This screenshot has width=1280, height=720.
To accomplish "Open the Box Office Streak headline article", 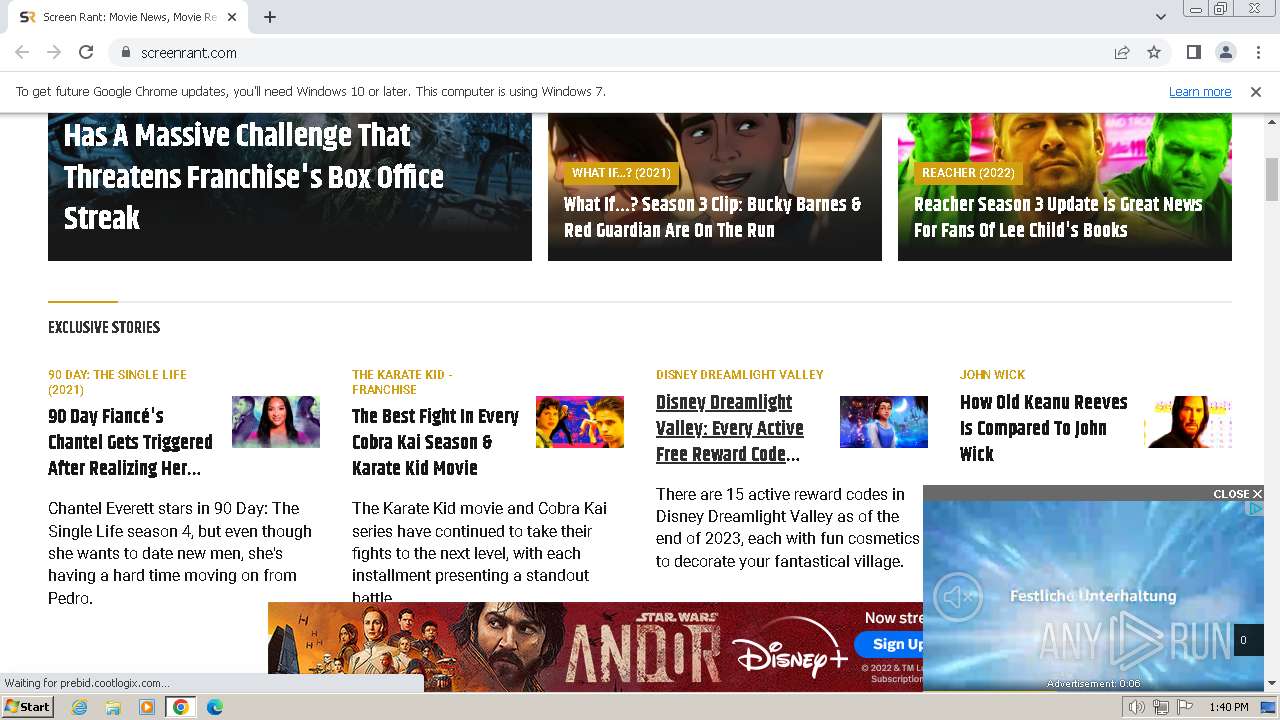I will pyautogui.click(x=253, y=177).
